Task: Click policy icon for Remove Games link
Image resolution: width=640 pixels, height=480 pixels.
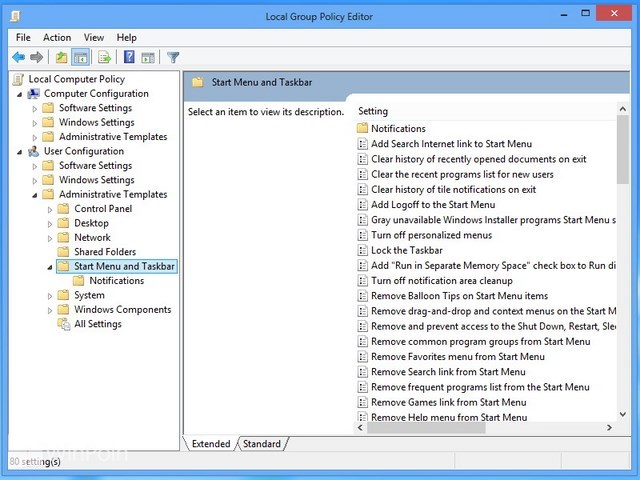Action: tap(362, 402)
